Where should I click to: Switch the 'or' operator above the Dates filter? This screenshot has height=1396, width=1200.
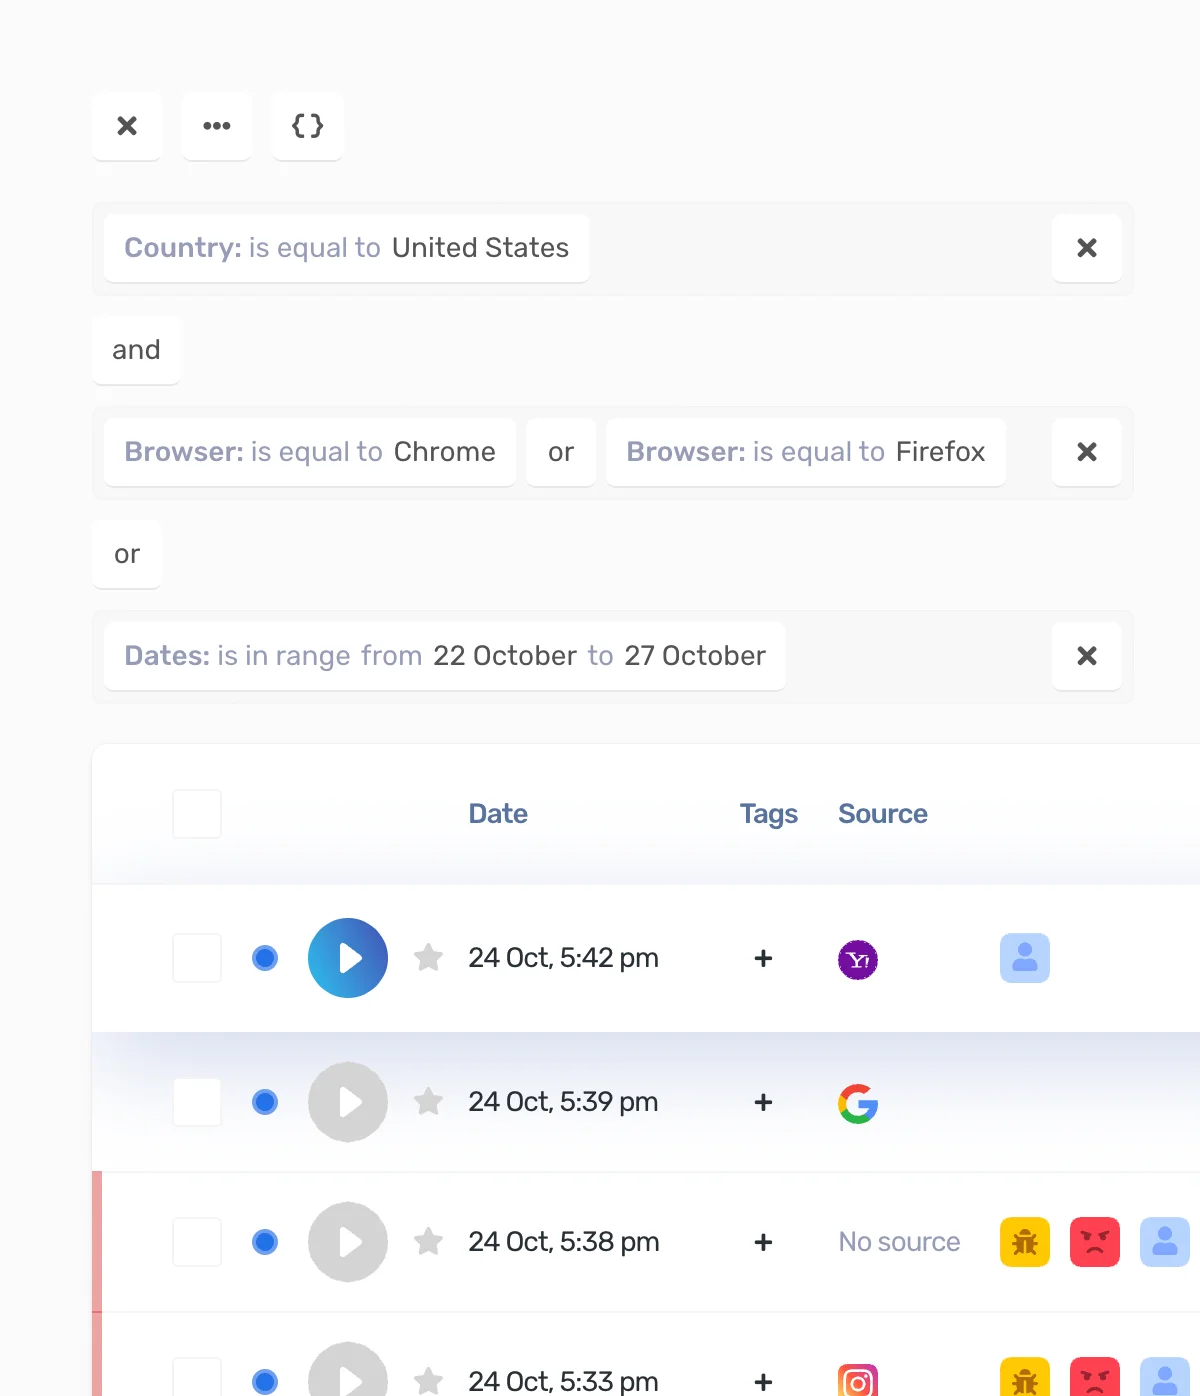point(127,555)
